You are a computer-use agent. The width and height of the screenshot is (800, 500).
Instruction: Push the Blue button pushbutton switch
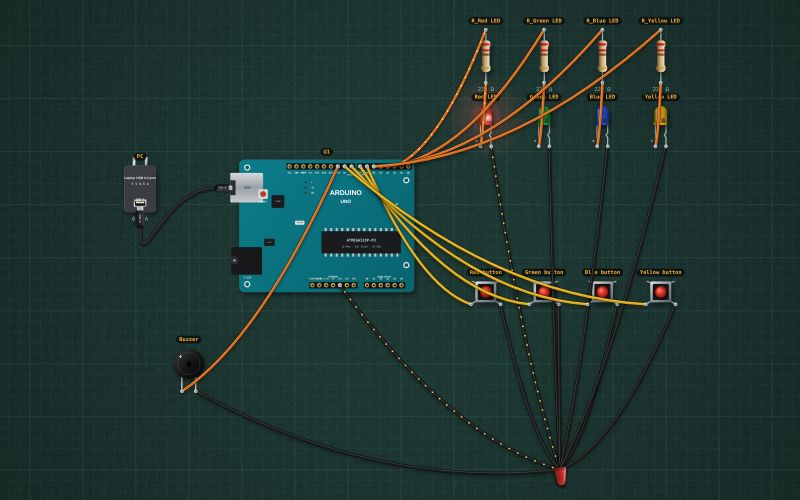(x=603, y=292)
